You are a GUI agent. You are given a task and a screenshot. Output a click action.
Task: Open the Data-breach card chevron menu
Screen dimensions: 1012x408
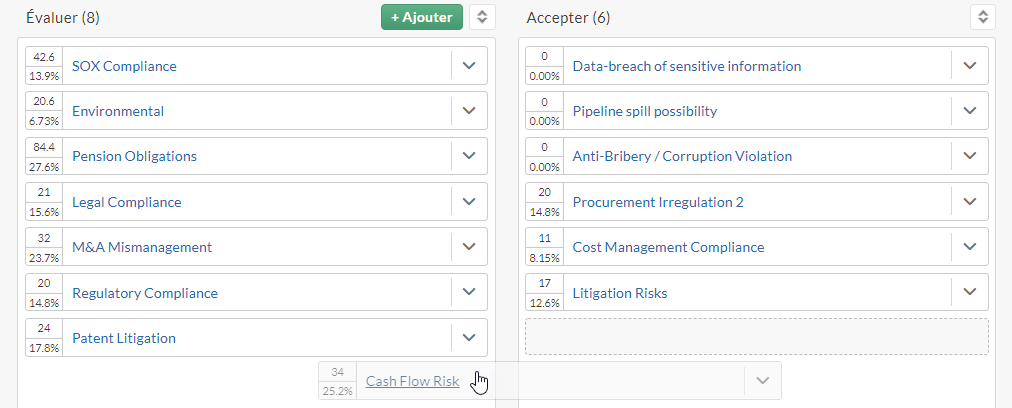(x=969, y=65)
